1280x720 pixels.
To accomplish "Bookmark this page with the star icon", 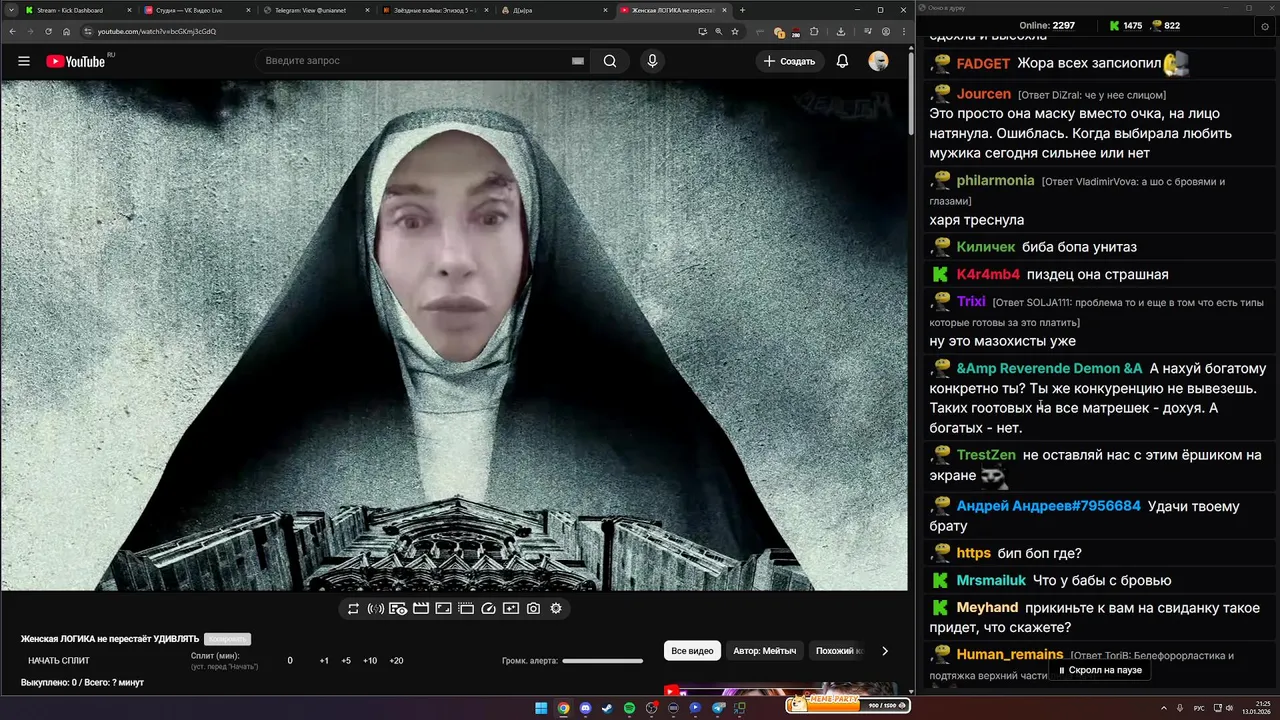I will pyautogui.click(x=735, y=31).
